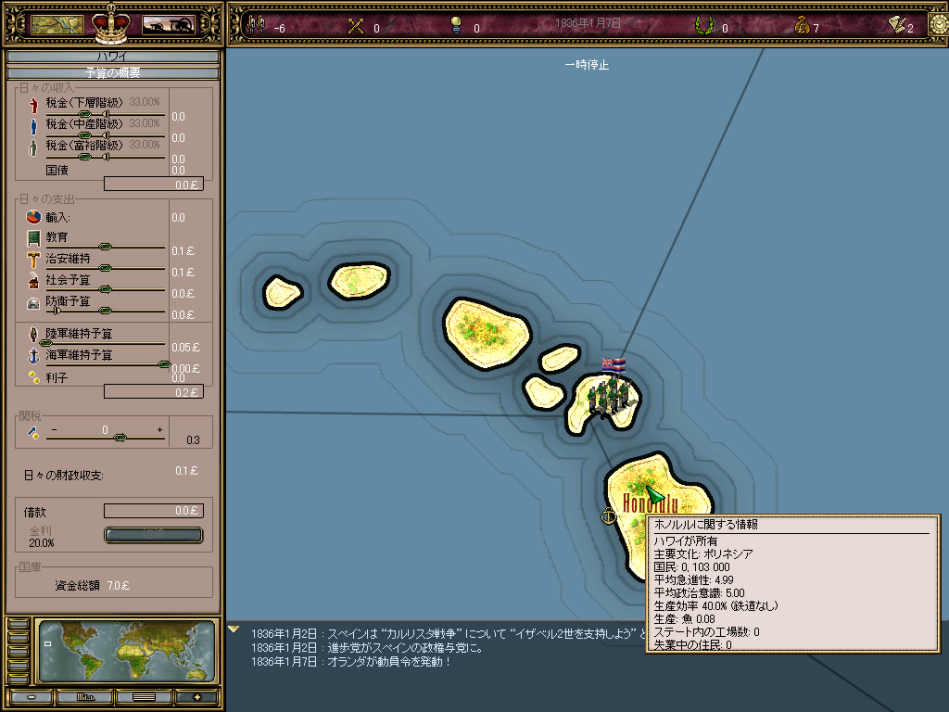The image size is (949, 712).
Task: Open the ornate options button in top-right corner
Action: pos(938,25)
